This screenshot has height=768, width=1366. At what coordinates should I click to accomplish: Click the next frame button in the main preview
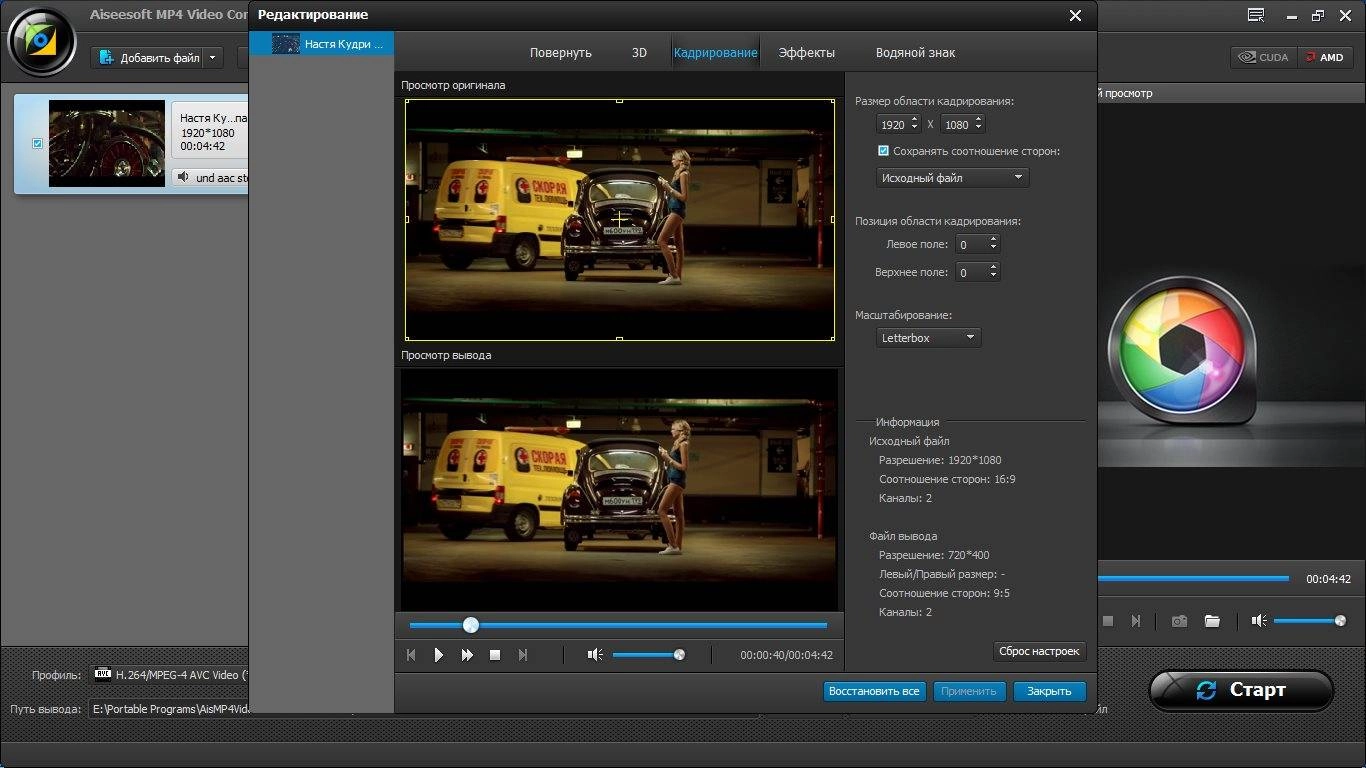point(1136,621)
